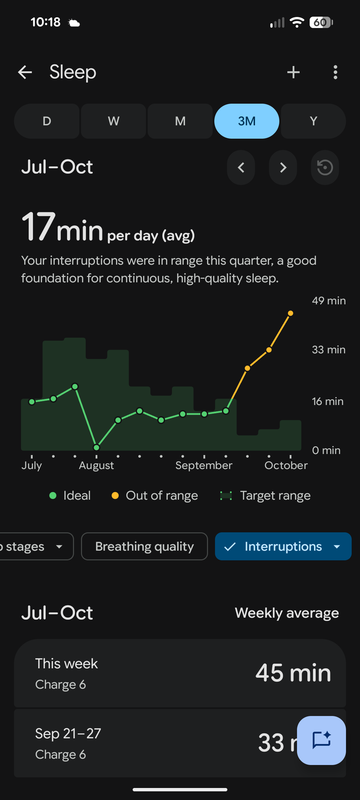Select the Breathing quality chip

click(144, 546)
